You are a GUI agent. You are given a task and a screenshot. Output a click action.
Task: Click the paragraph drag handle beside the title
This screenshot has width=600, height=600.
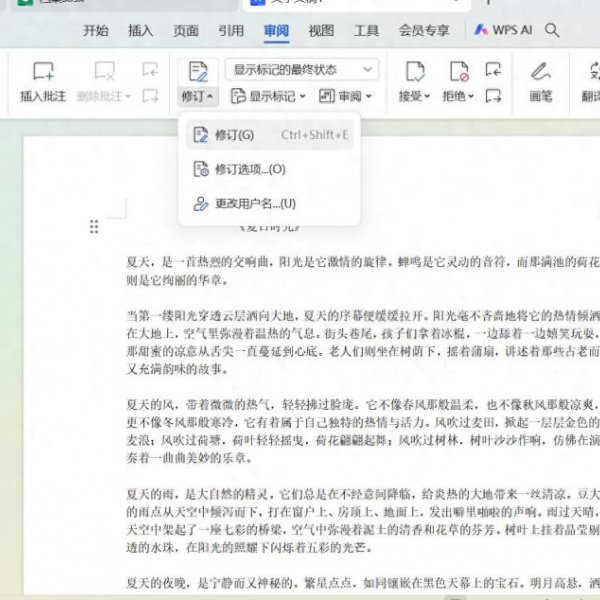click(x=94, y=227)
